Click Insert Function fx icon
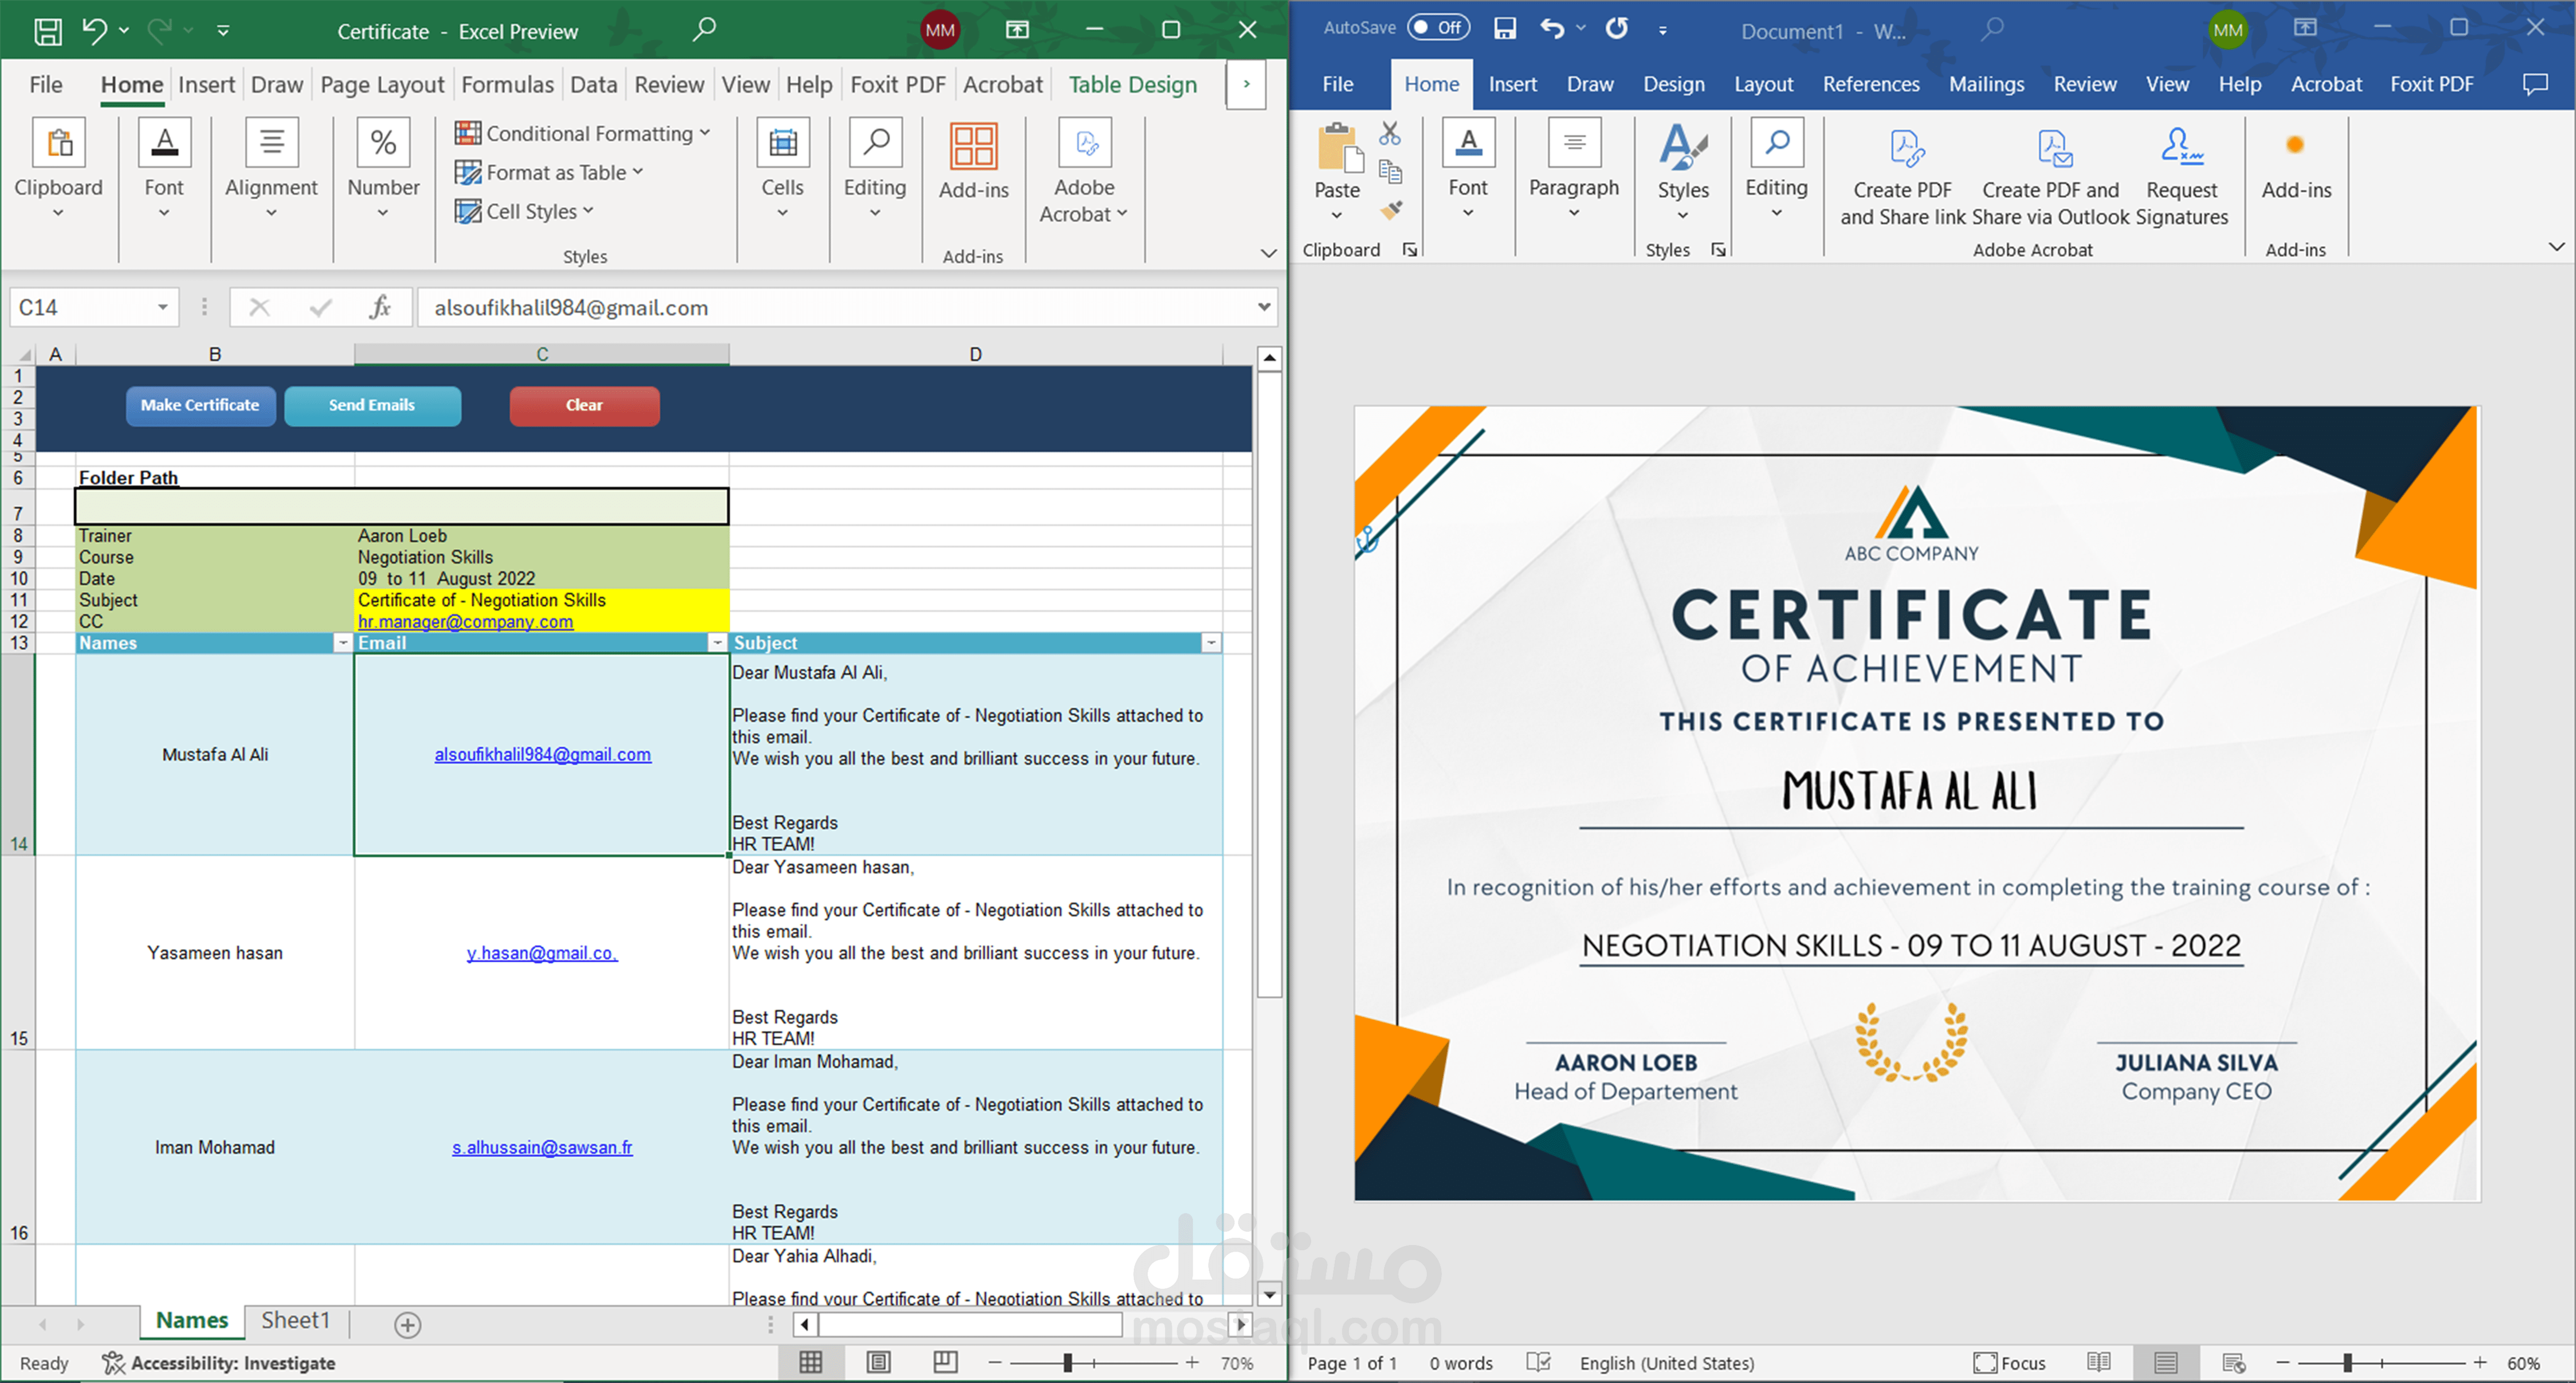This screenshot has height=1383, width=2576. pos(380,307)
